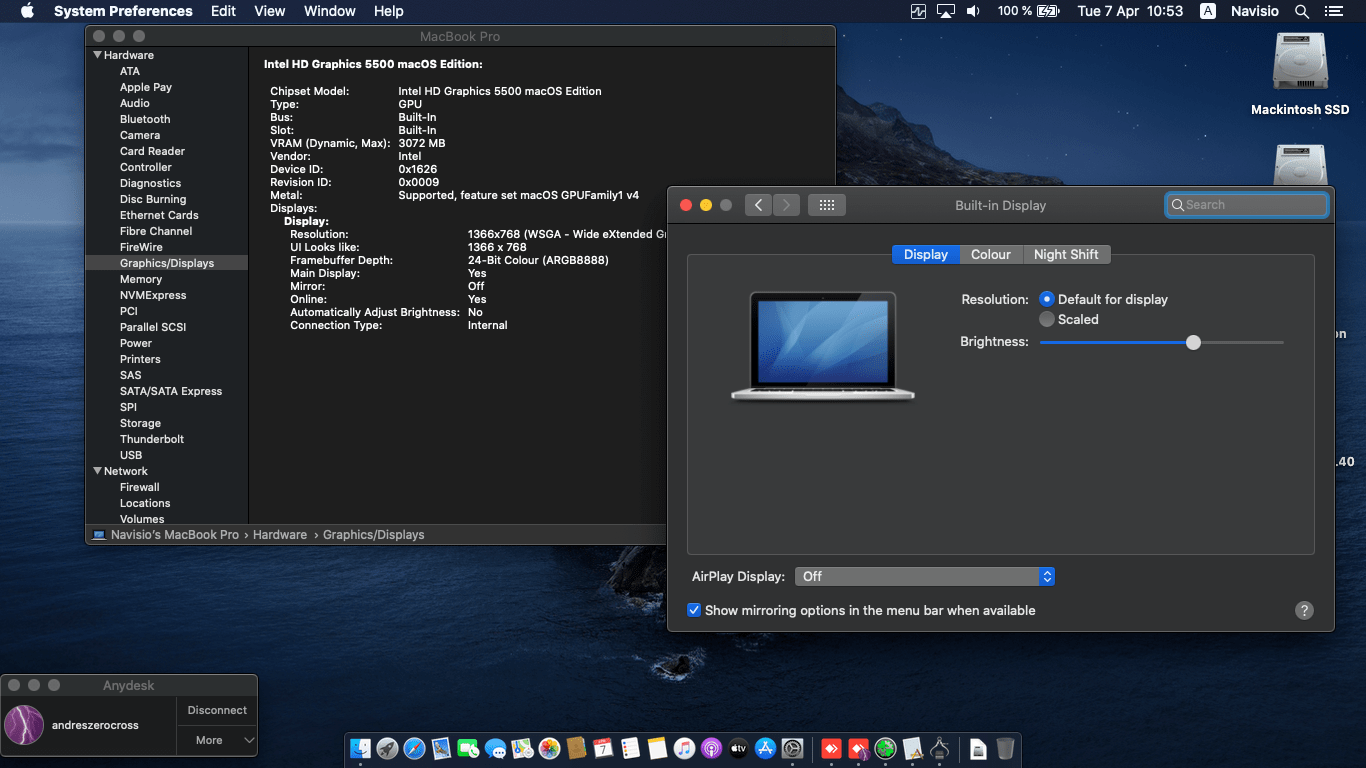The width and height of the screenshot is (1366, 768).
Task: Select Default for display resolution
Action: click(x=1103, y=299)
